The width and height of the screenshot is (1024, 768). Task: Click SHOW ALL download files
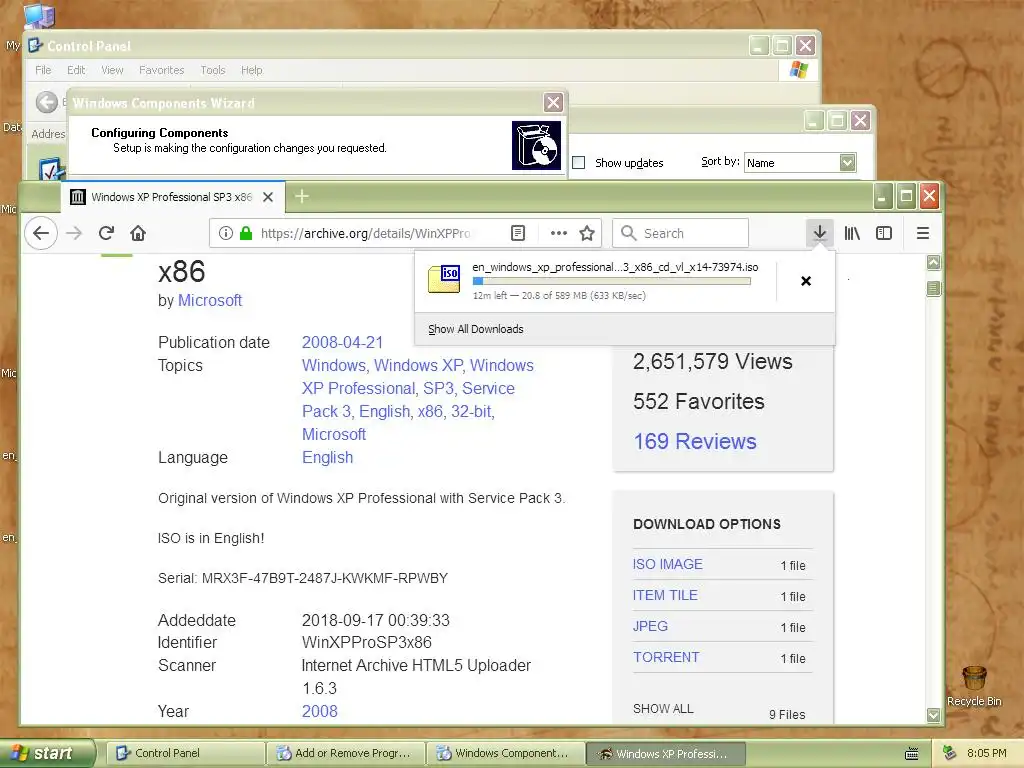pos(663,709)
